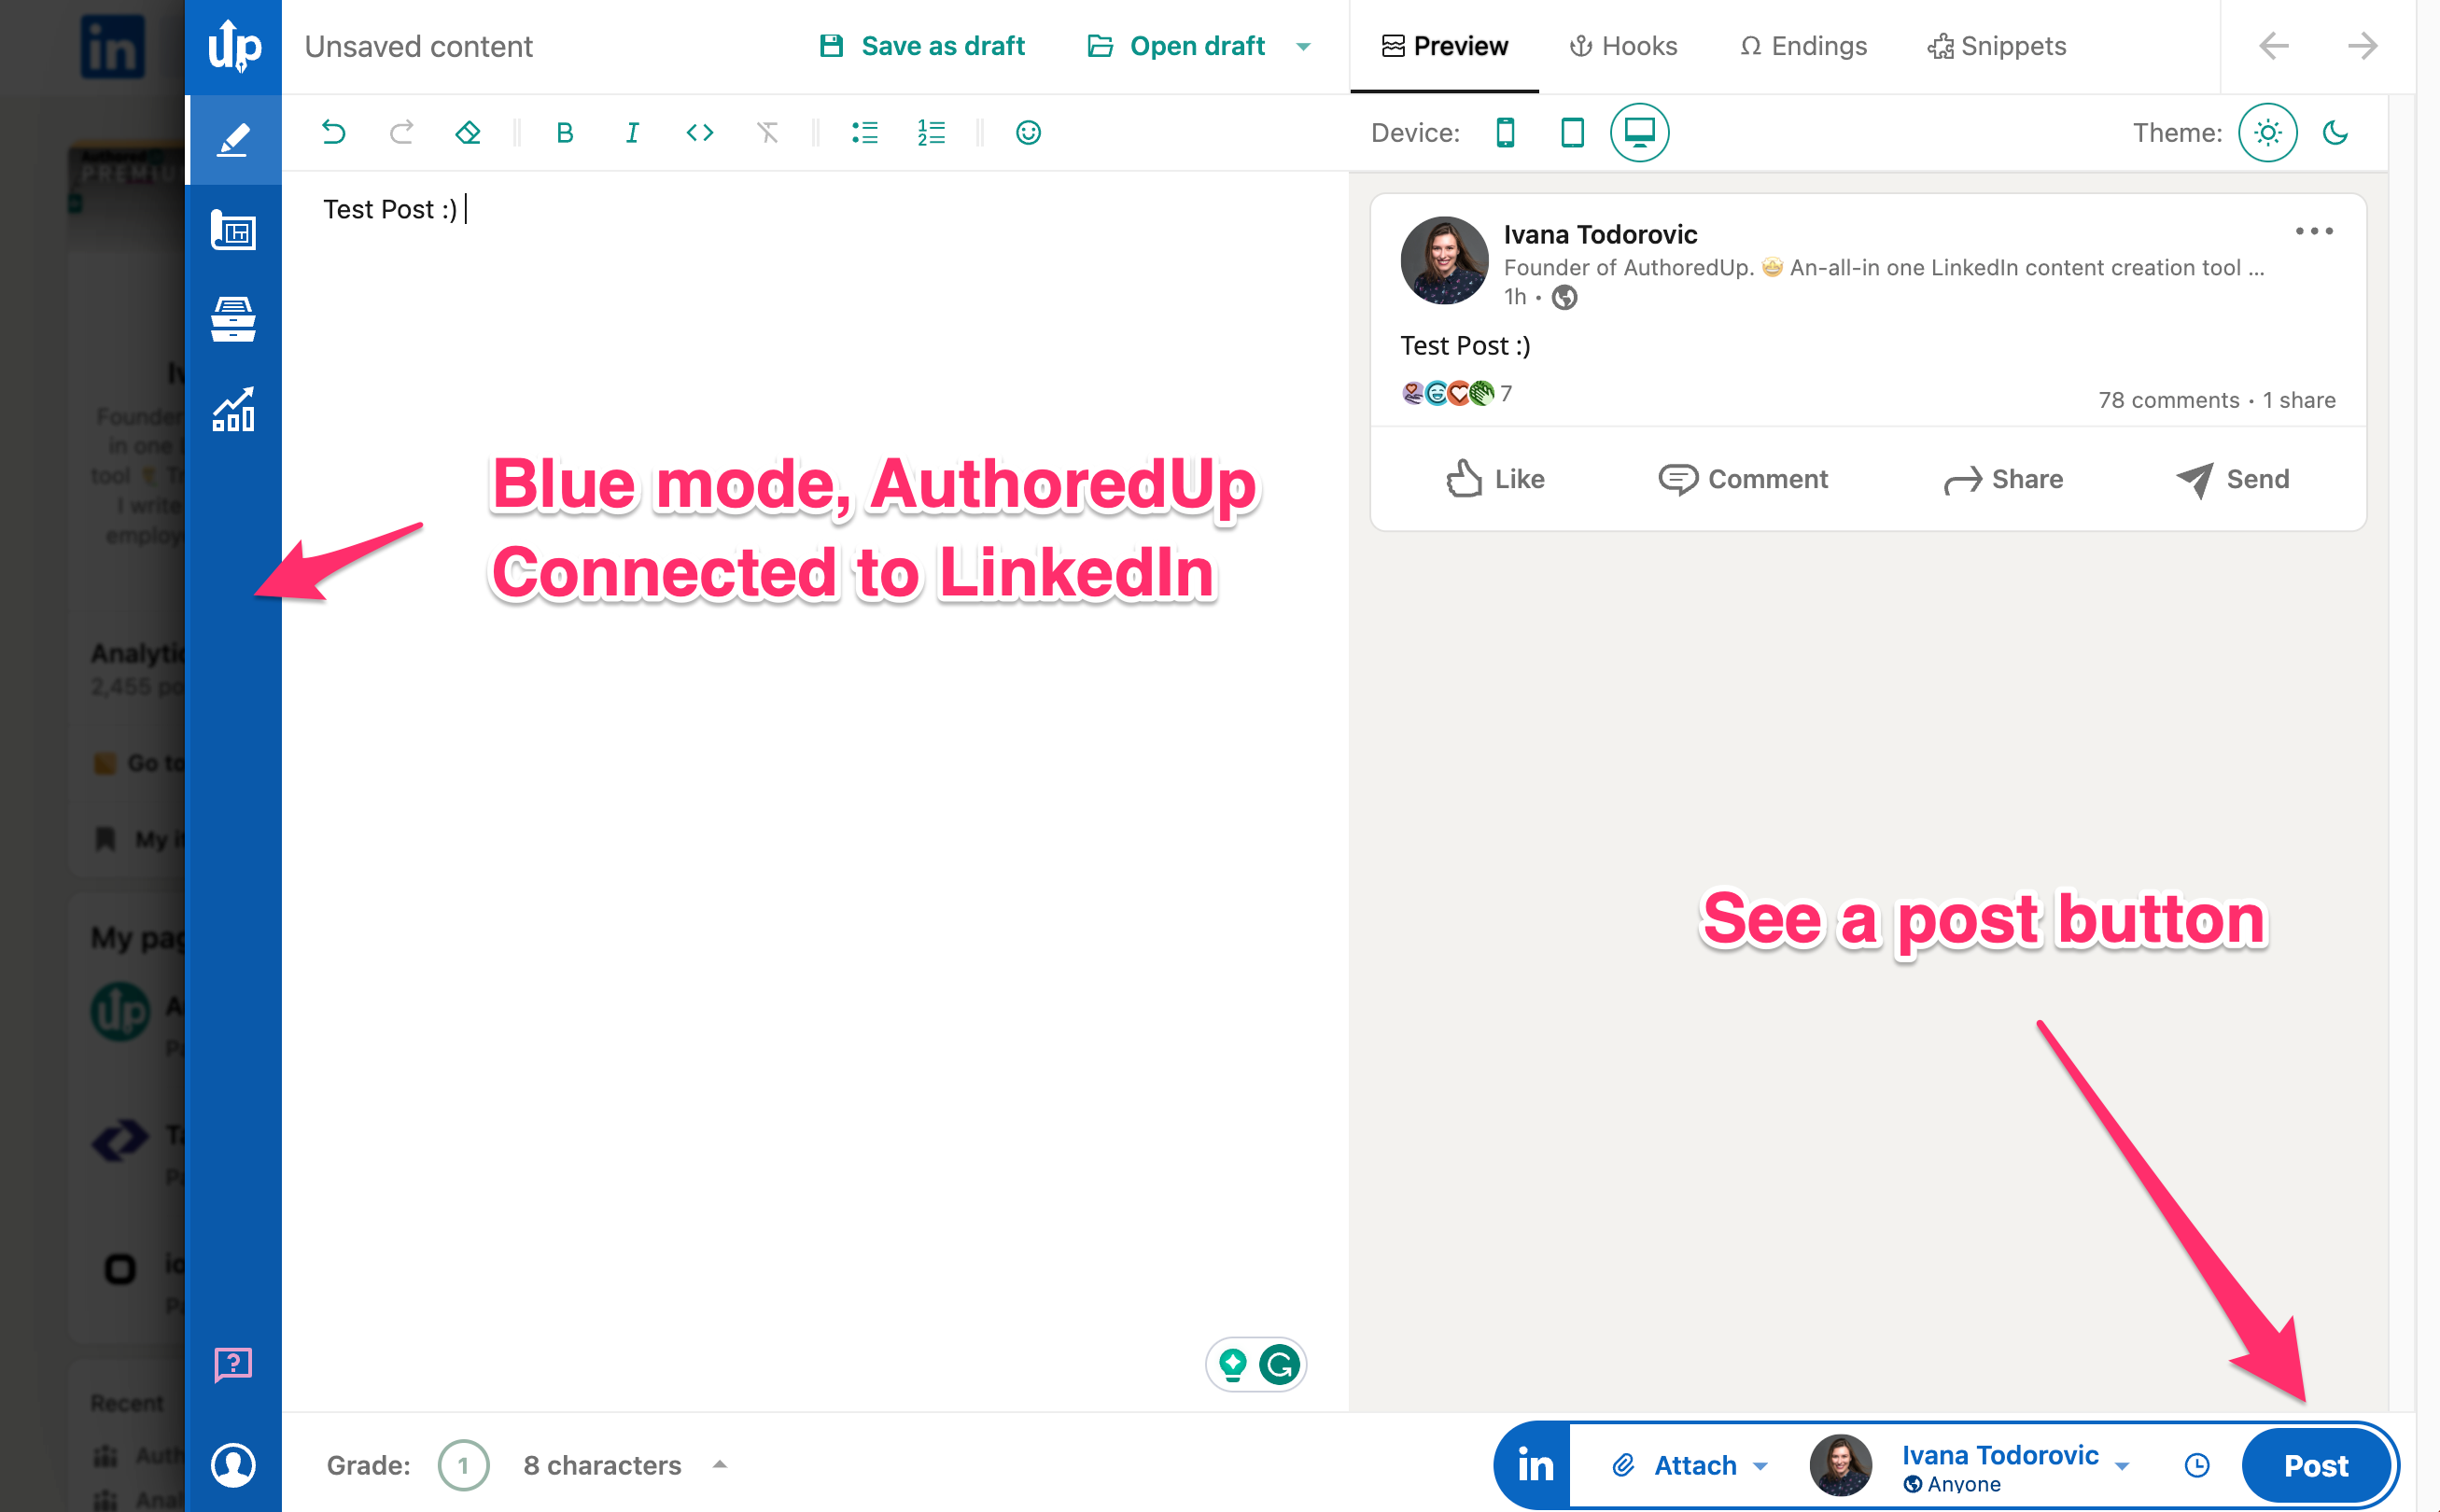2440x1512 pixels.
Task: Select mobile device preview toggle
Action: click(x=1502, y=133)
